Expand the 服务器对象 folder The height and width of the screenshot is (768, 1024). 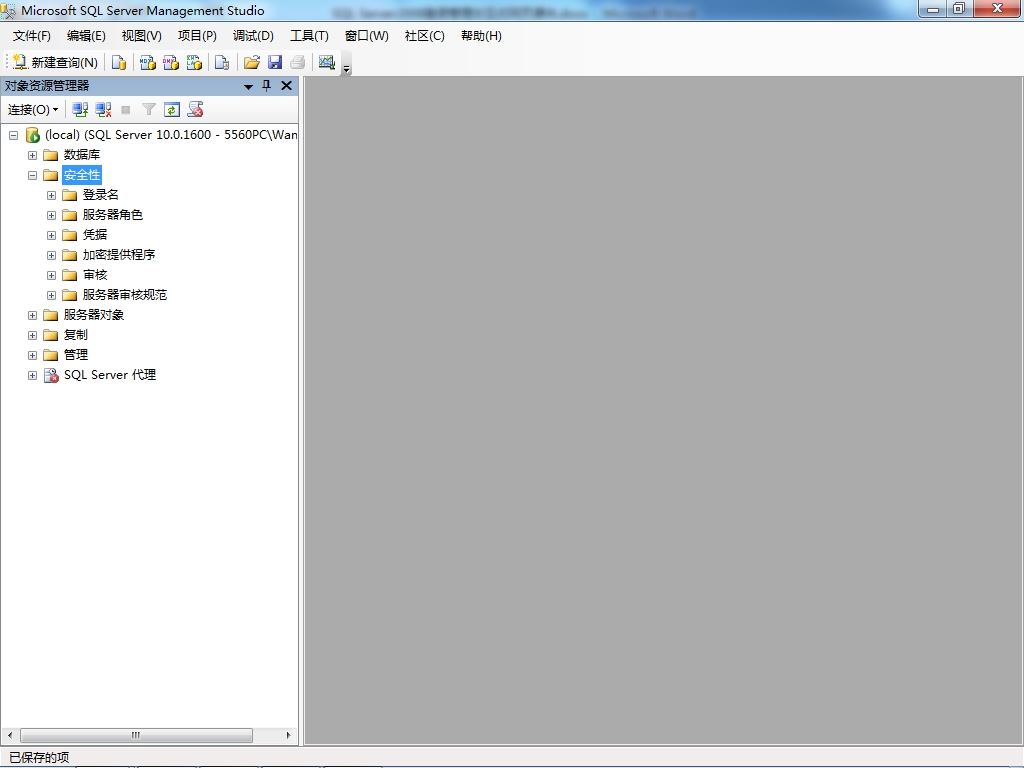[x=32, y=315]
